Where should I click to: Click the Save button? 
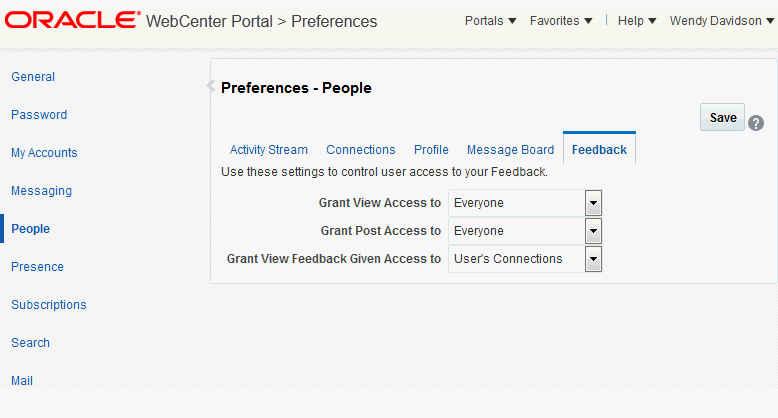click(722, 117)
